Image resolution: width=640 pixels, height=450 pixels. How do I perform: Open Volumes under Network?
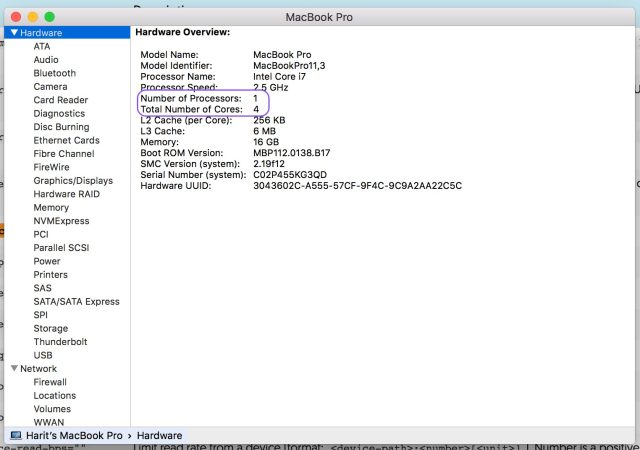52,409
